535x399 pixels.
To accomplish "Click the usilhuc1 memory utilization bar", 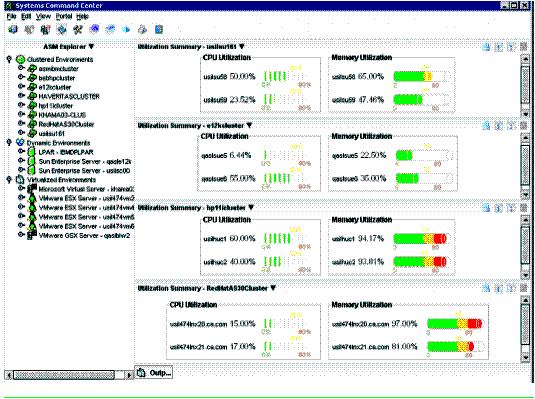I will coord(422,239).
